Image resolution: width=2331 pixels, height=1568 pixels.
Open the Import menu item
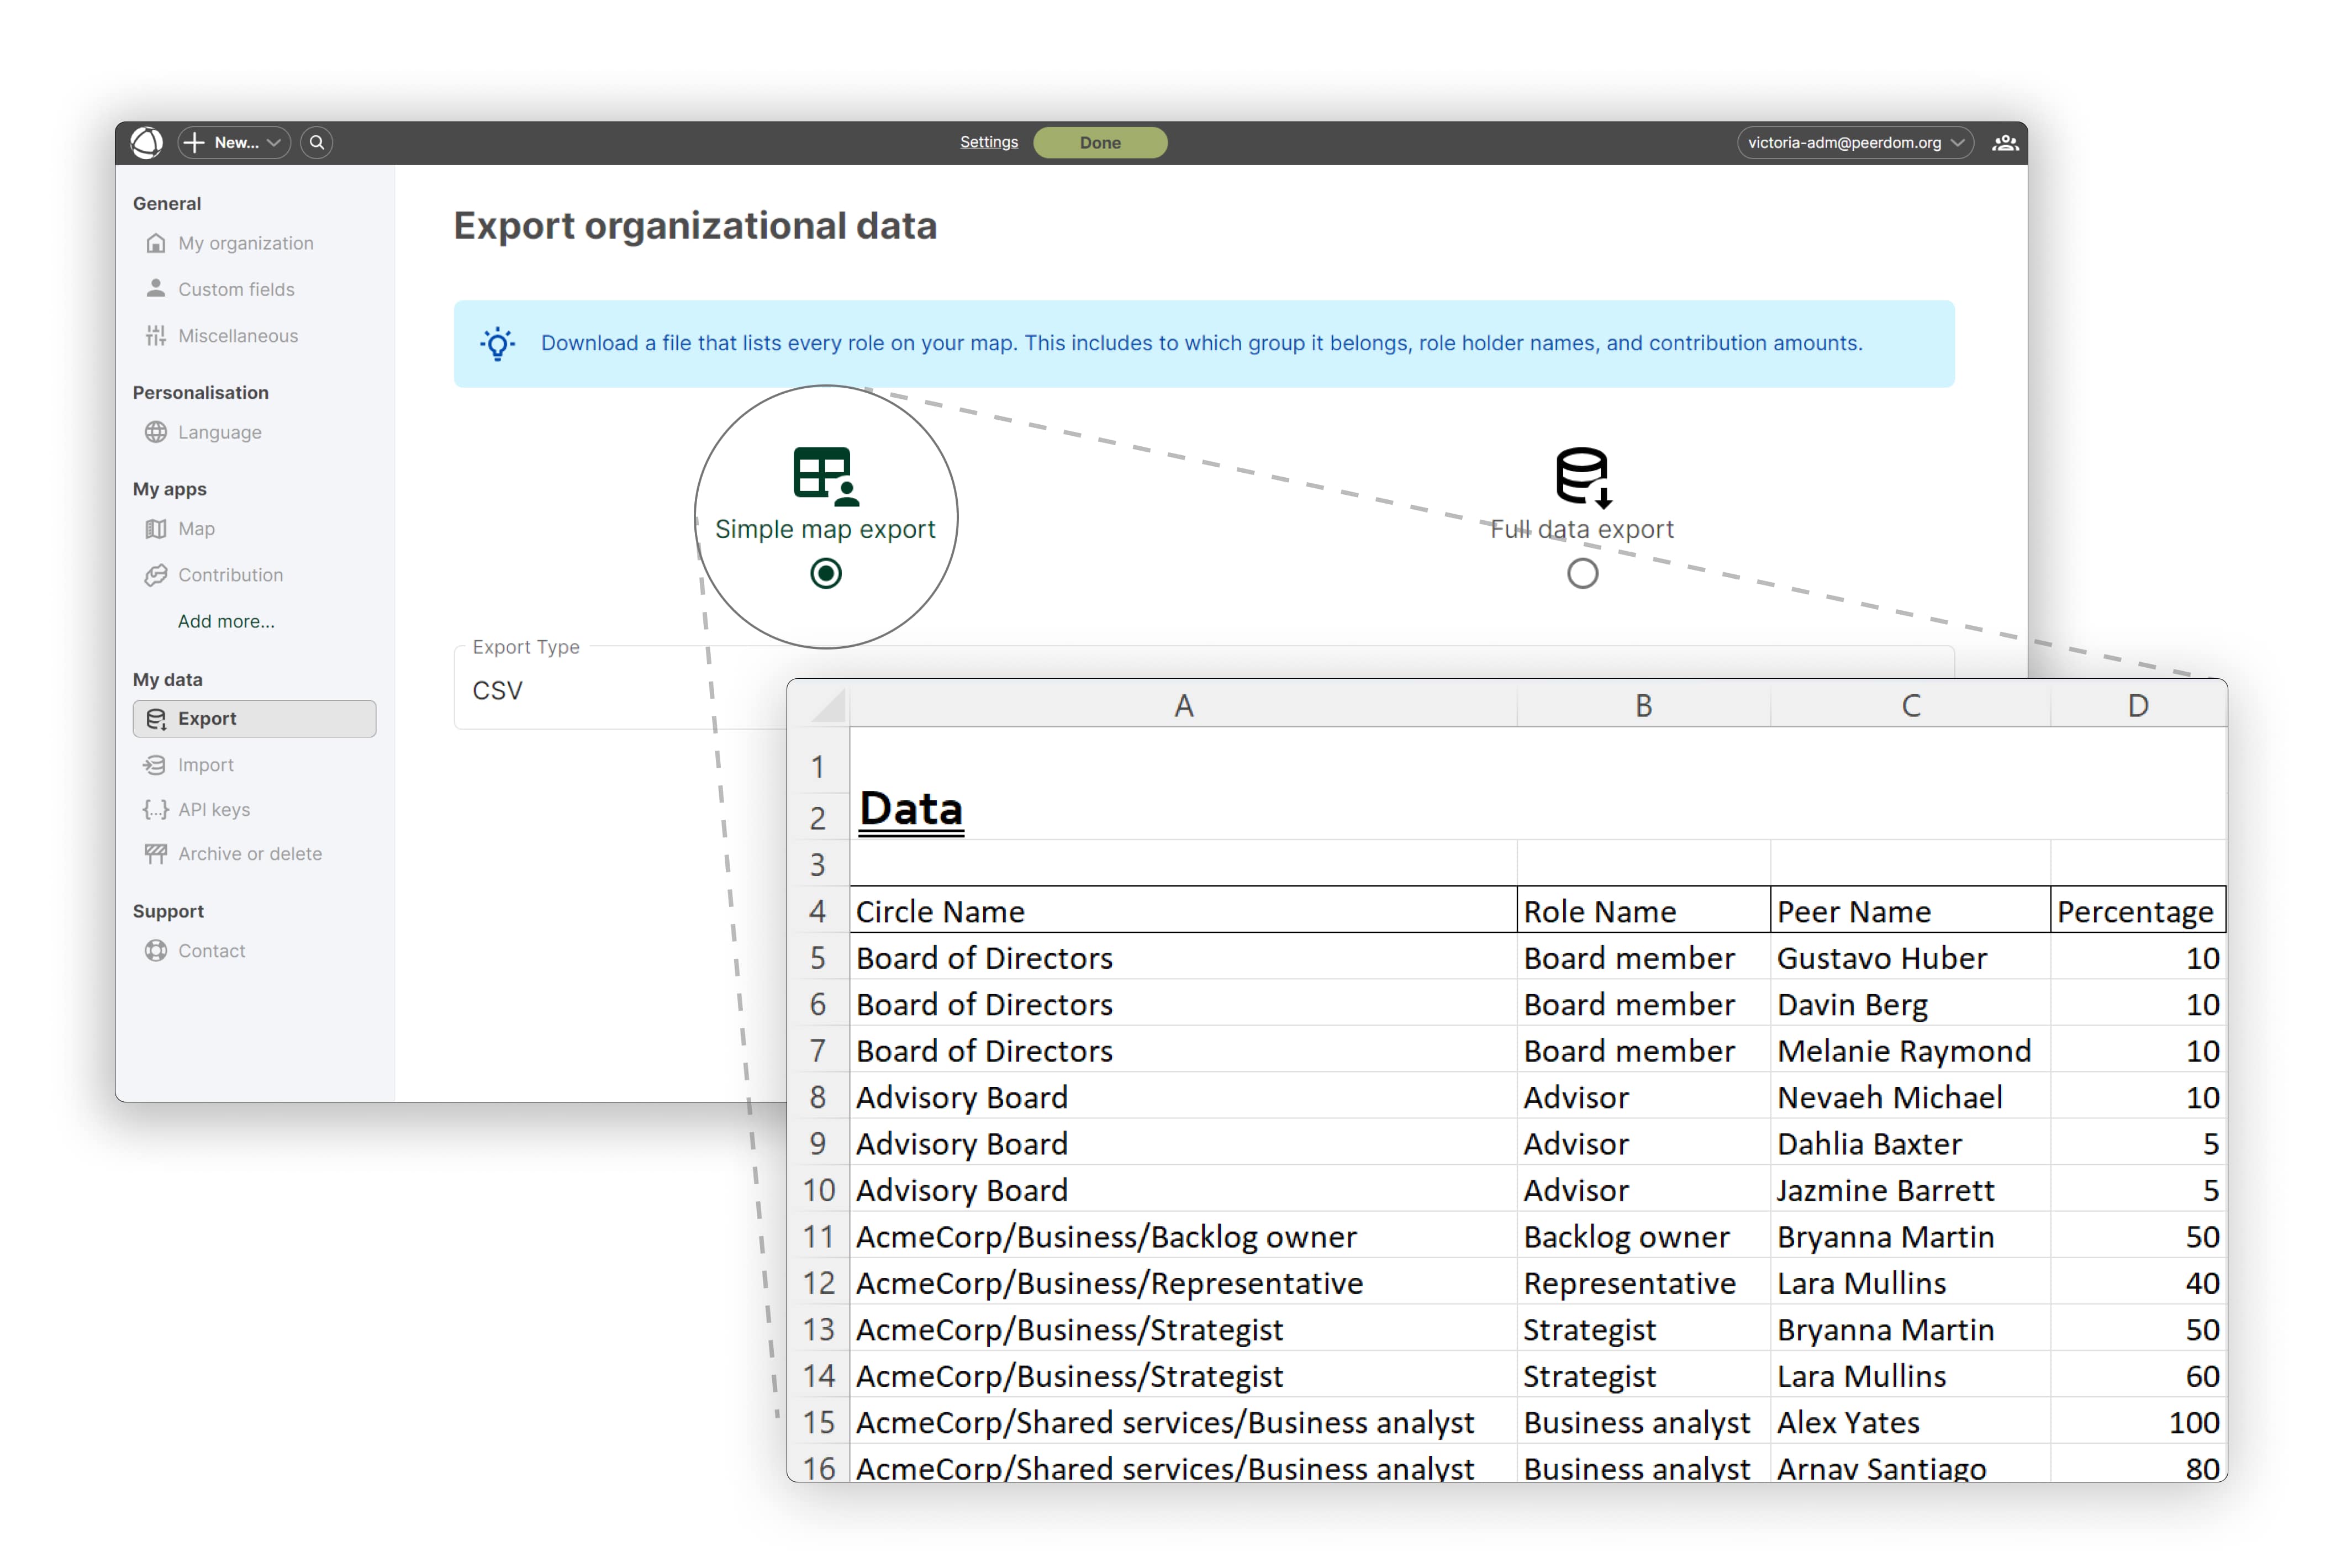[205, 765]
